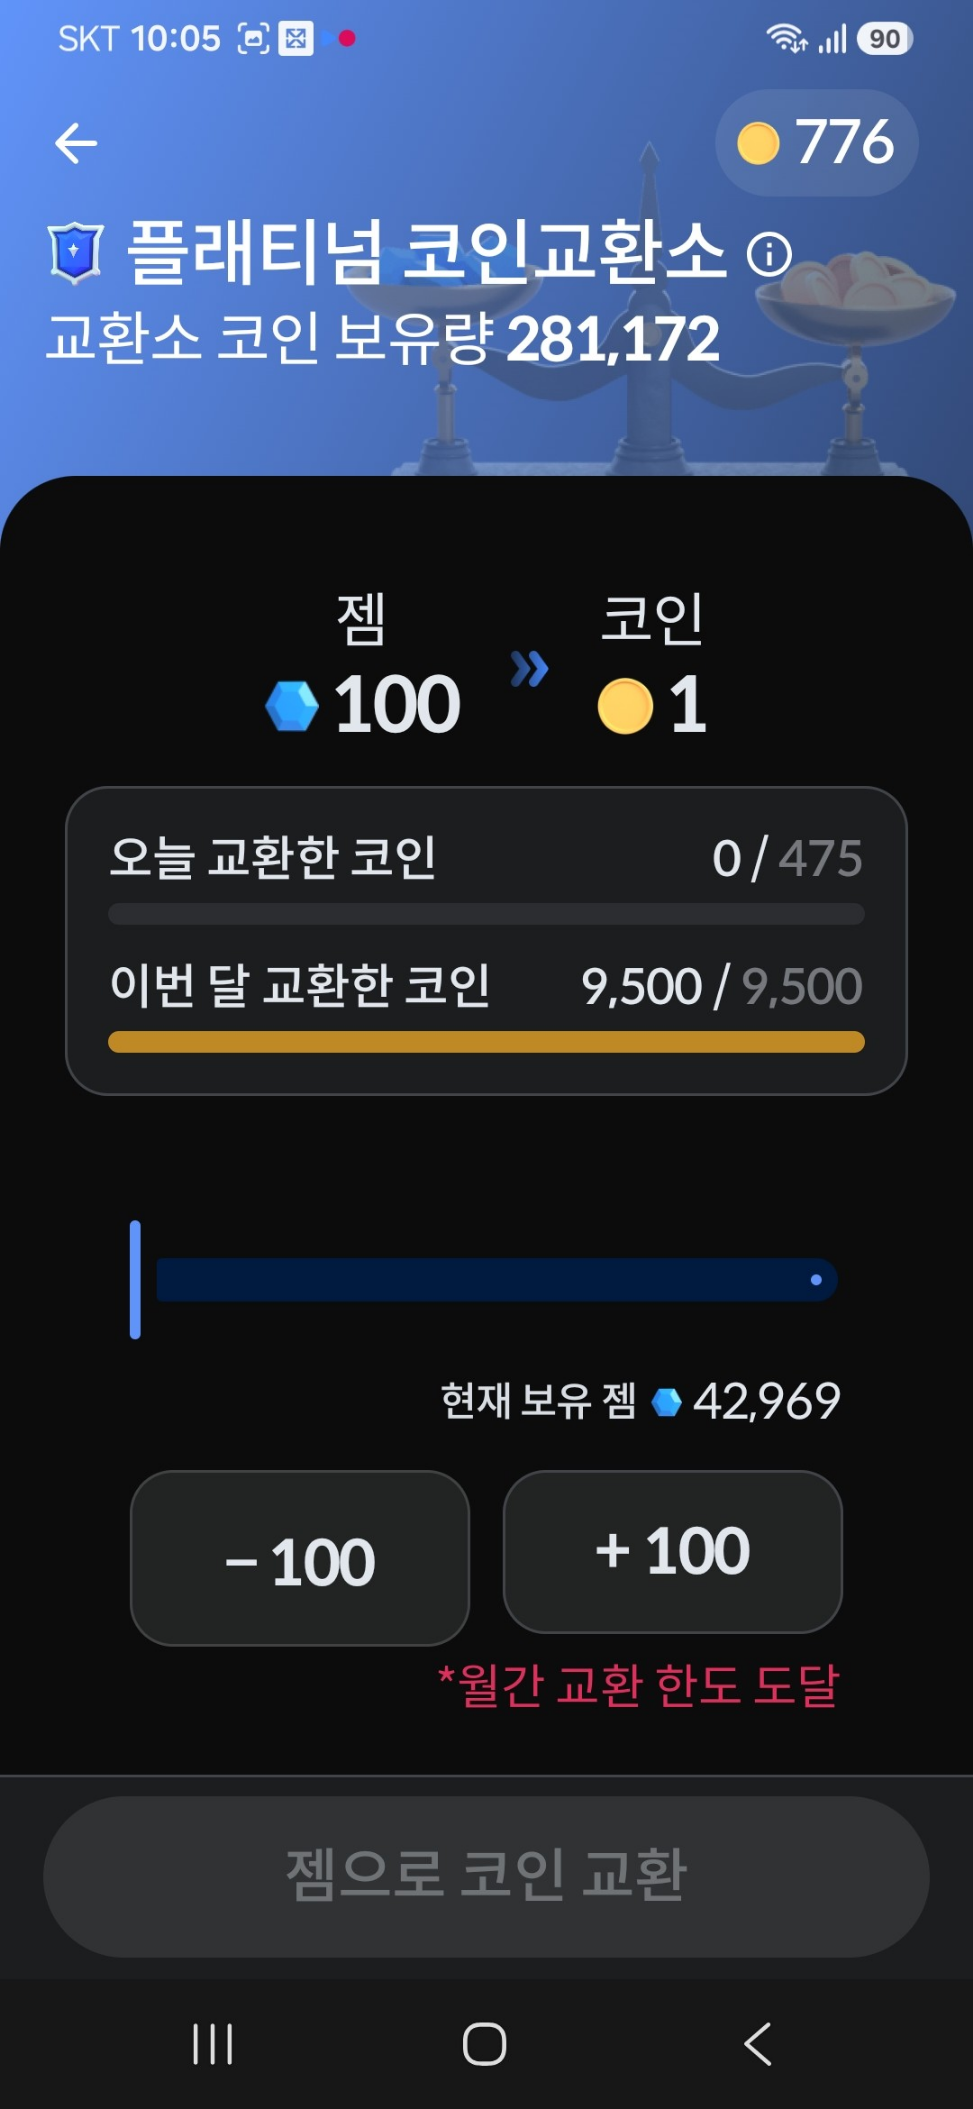The image size is (973, 2109).
Task: Tap the 교환소 코인 보유량 281,172 text
Action: (x=383, y=338)
